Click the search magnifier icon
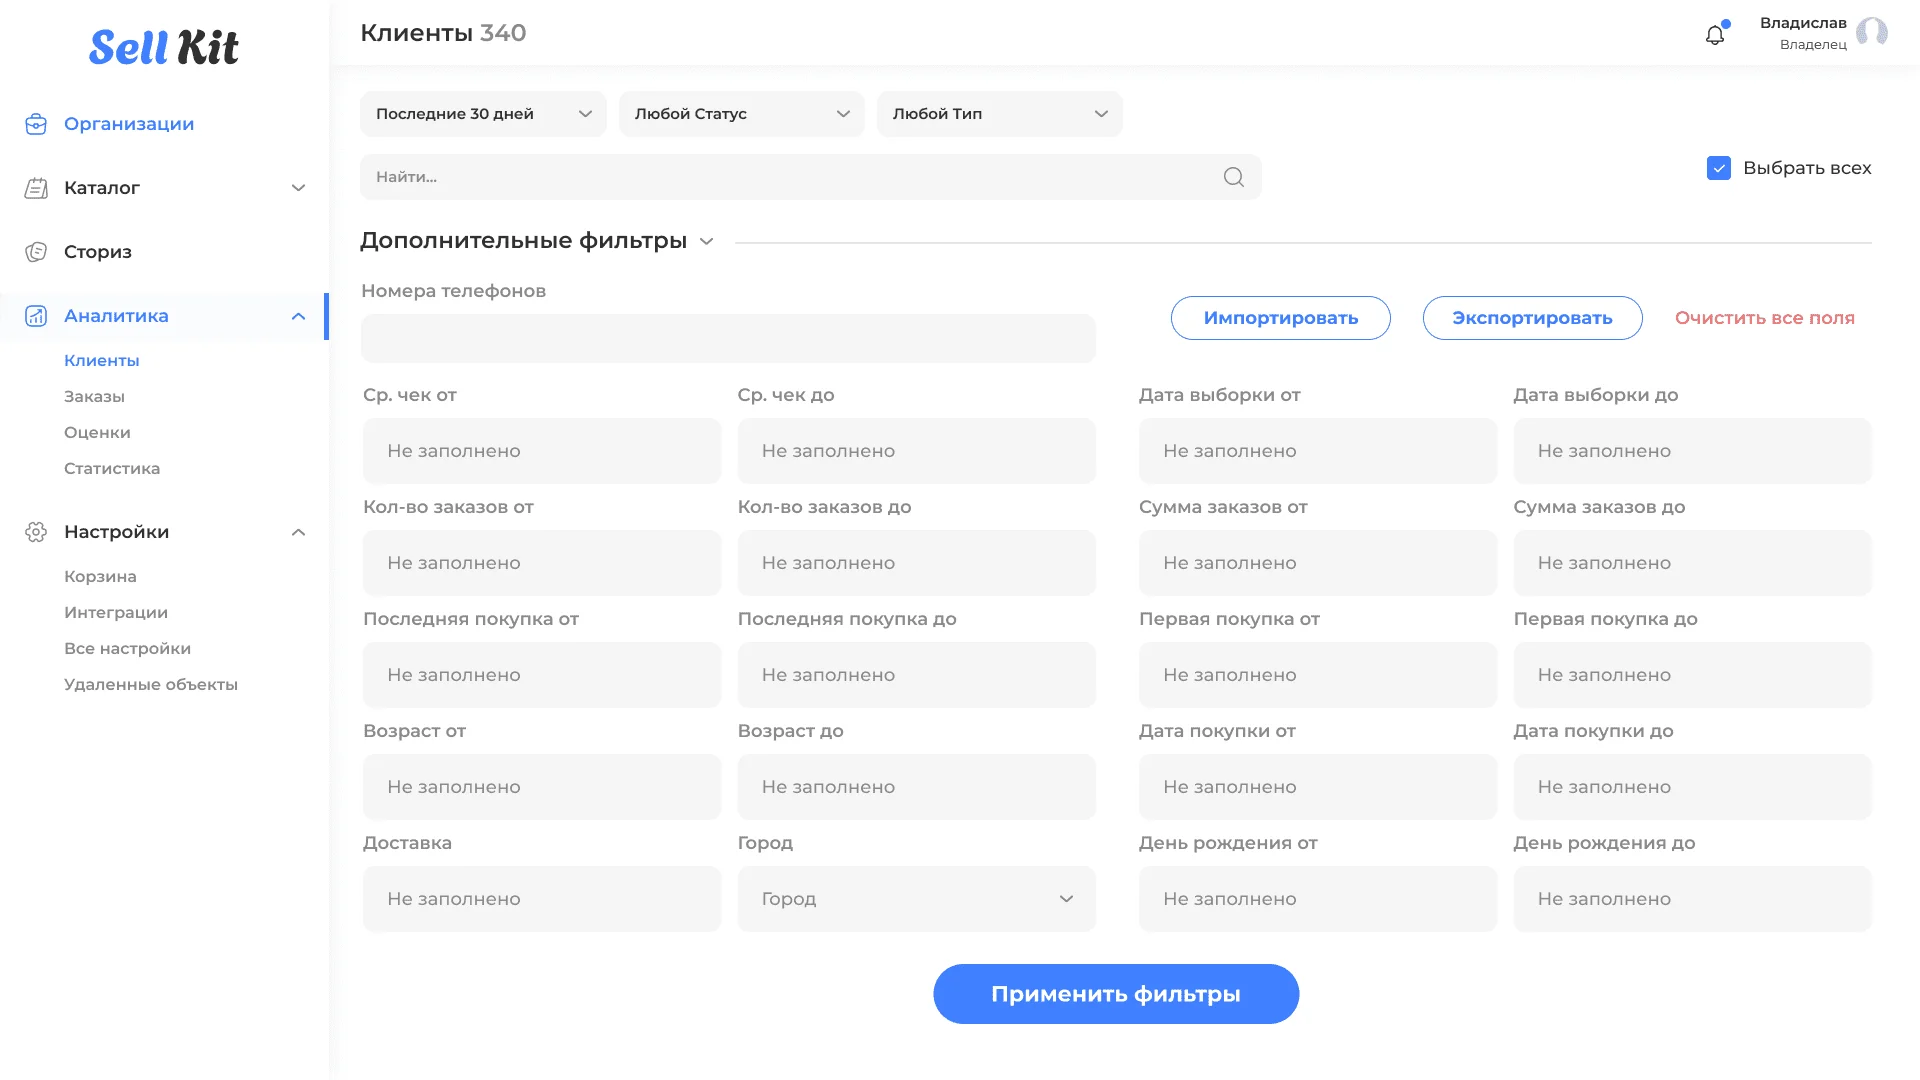This screenshot has height=1080, width=1920. (1233, 175)
